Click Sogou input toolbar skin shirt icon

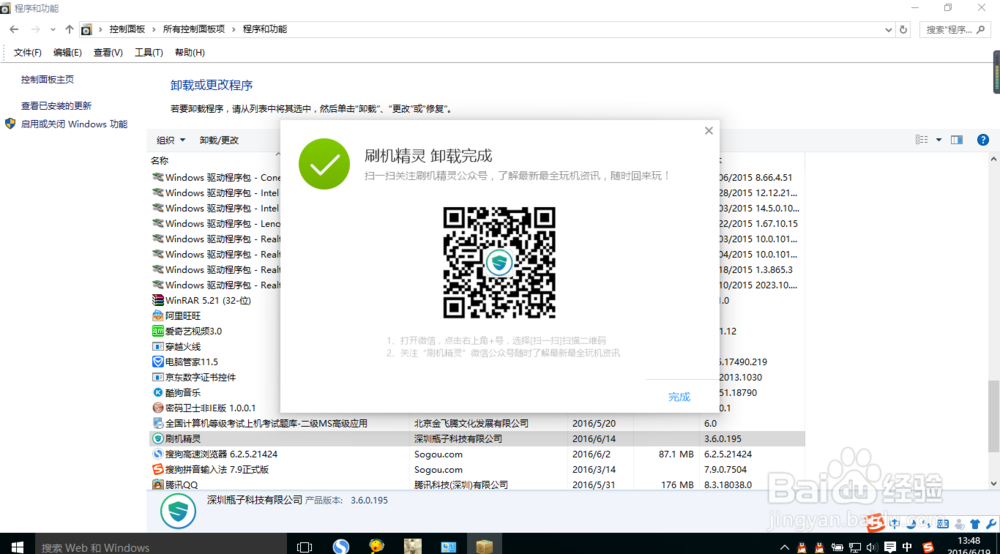(974, 523)
